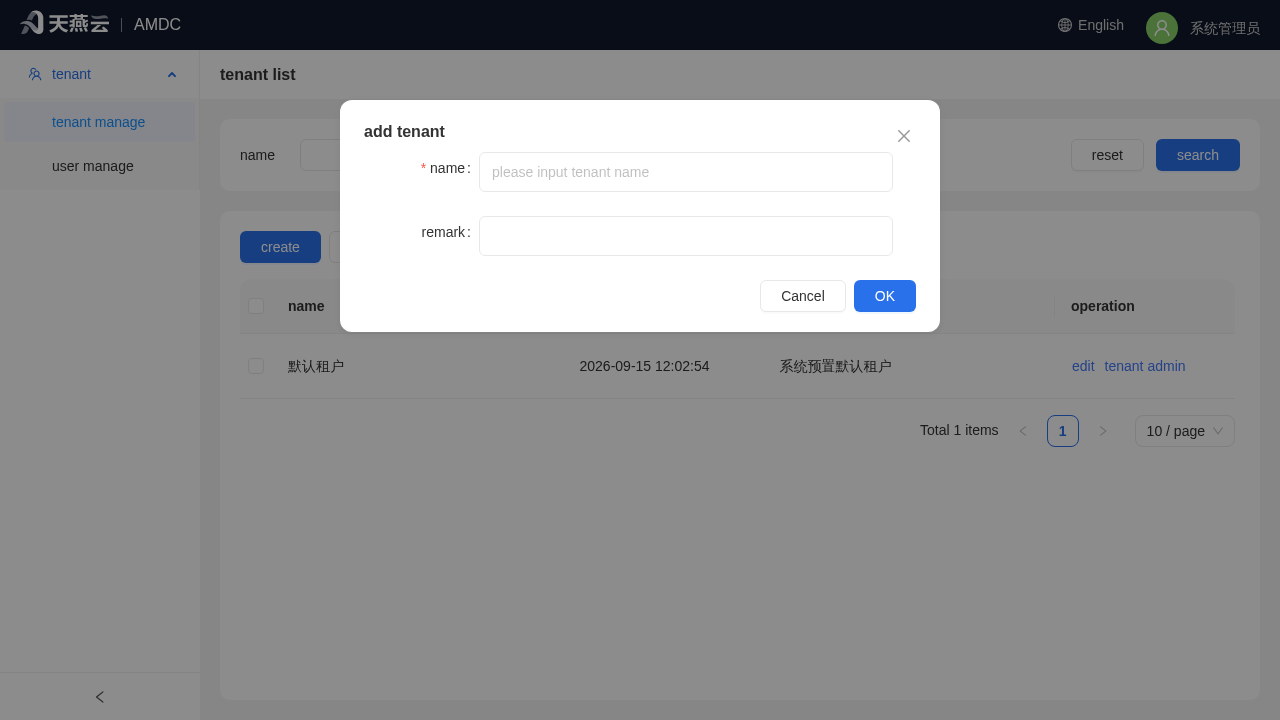Open tenant manage menu item
The height and width of the screenshot is (720, 1280).
point(100,122)
